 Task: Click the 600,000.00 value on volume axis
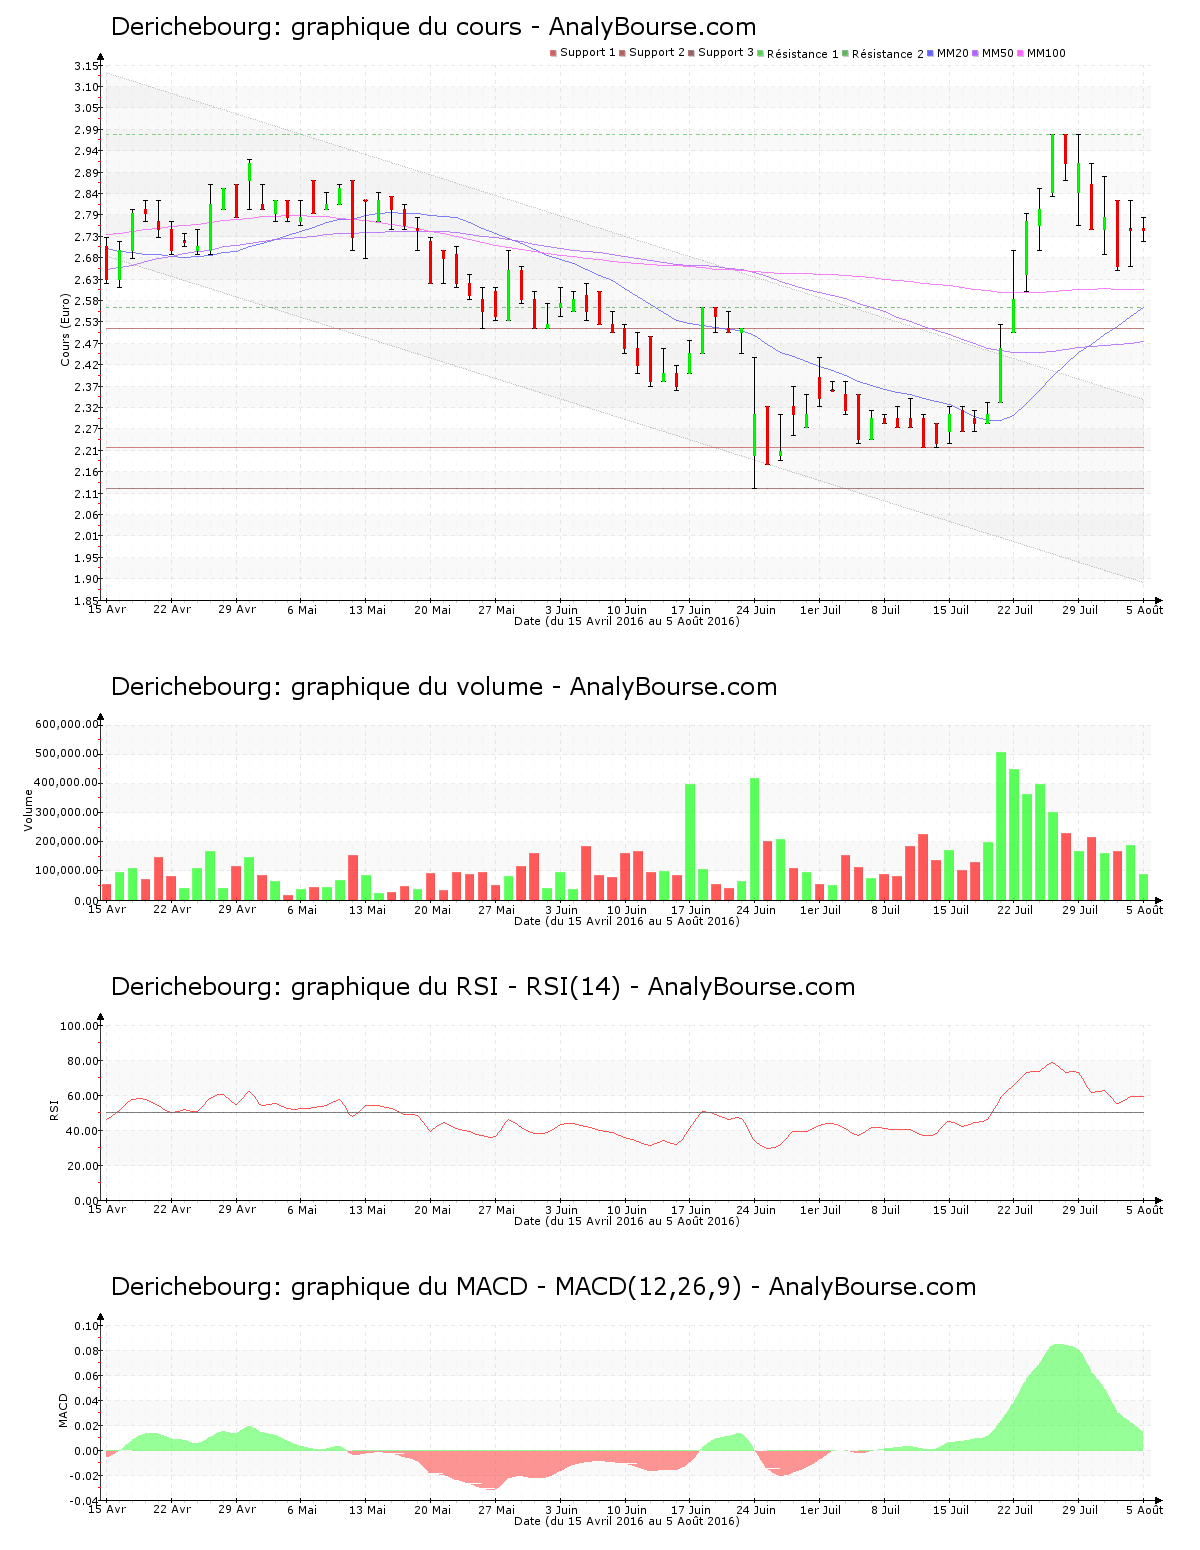point(67,725)
